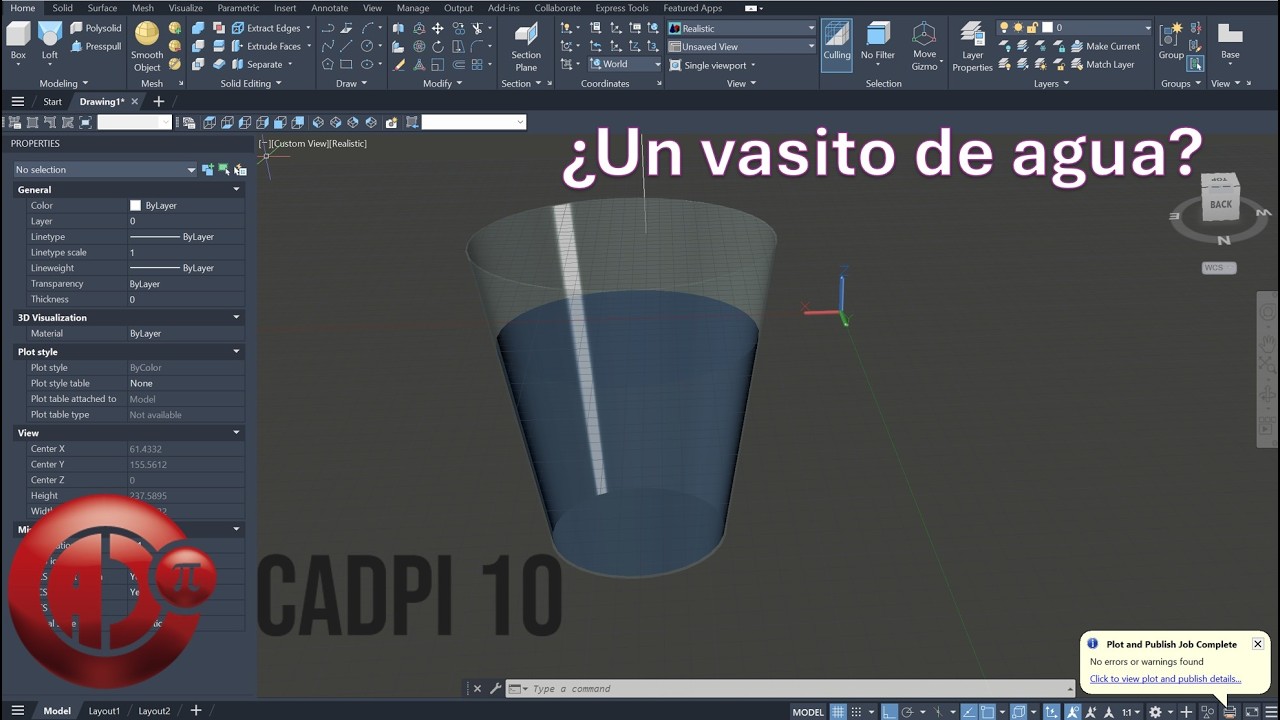This screenshot has width=1280, height=720.
Task: Collapse the 3D Visualization section
Action: click(x=237, y=317)
